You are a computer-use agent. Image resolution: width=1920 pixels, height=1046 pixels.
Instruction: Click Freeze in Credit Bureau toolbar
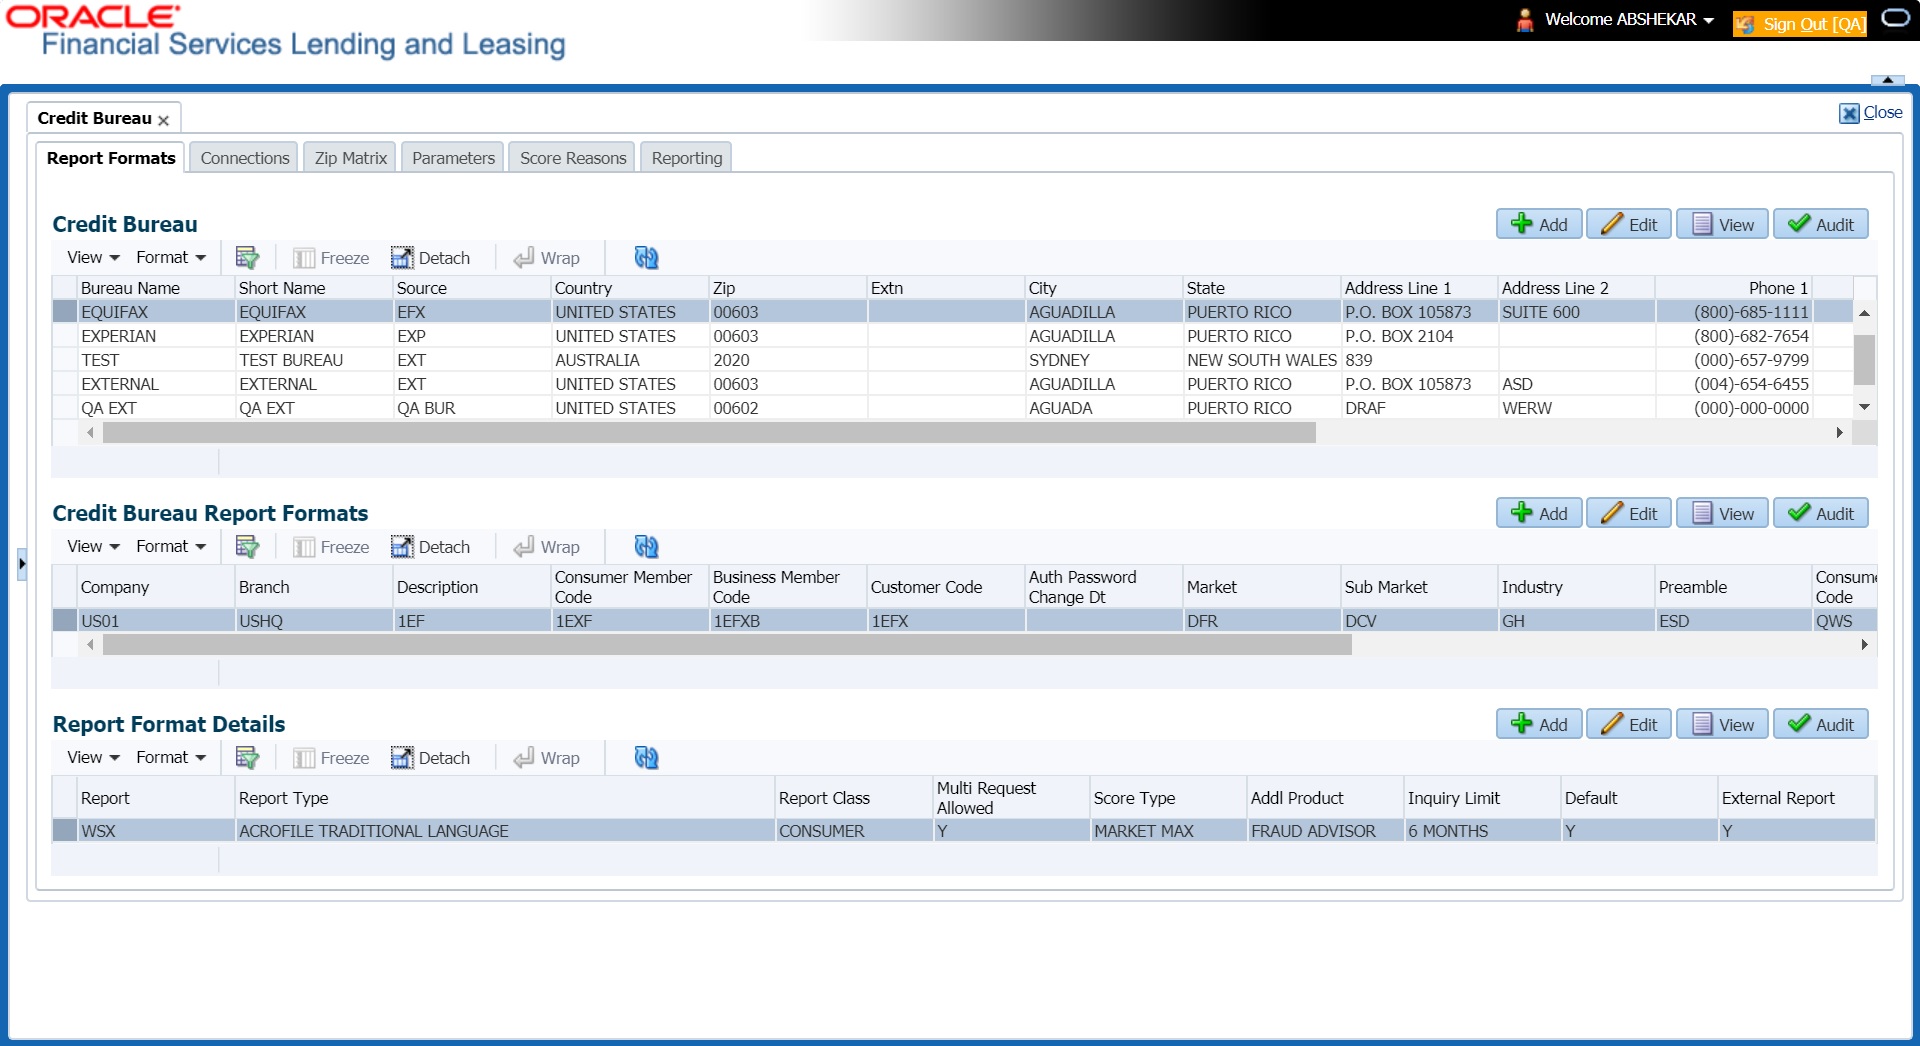click(x=331, y=258)
